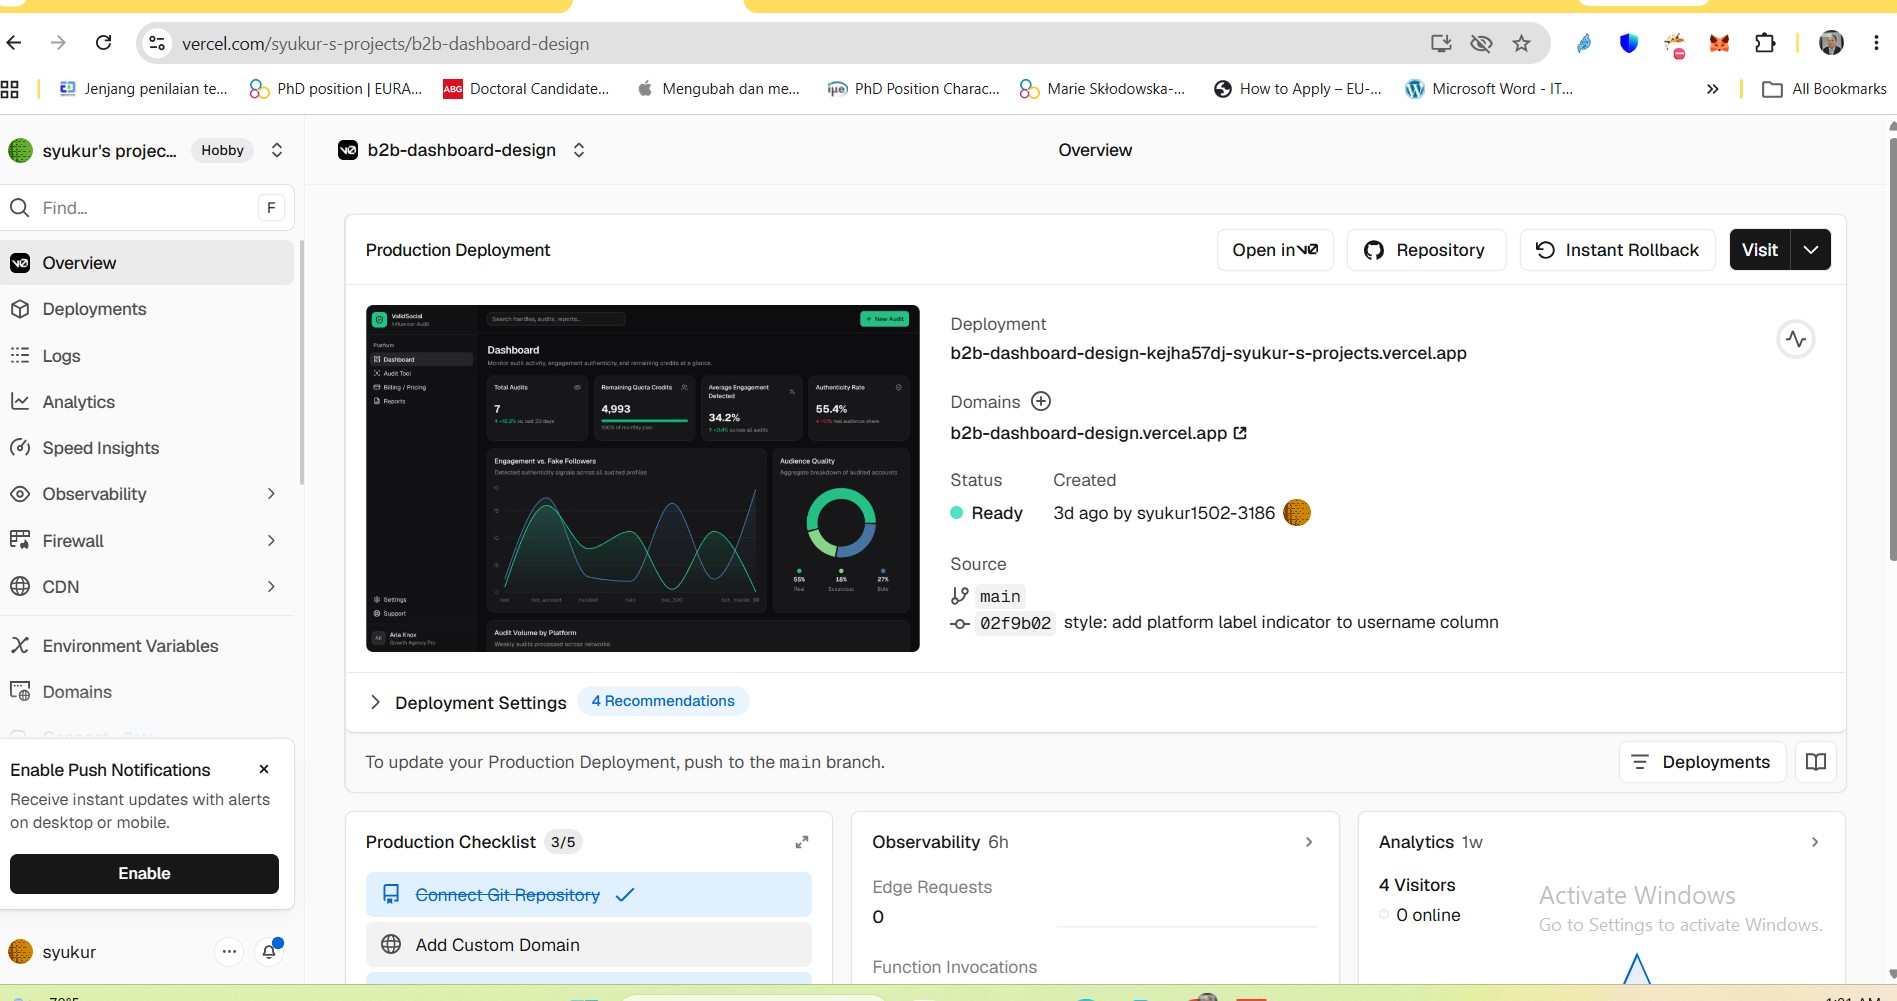The width and height of the screenshot is (1897, 1001).
Task: View the 4 Recommendations badge
Action: (x=663, y=701)
